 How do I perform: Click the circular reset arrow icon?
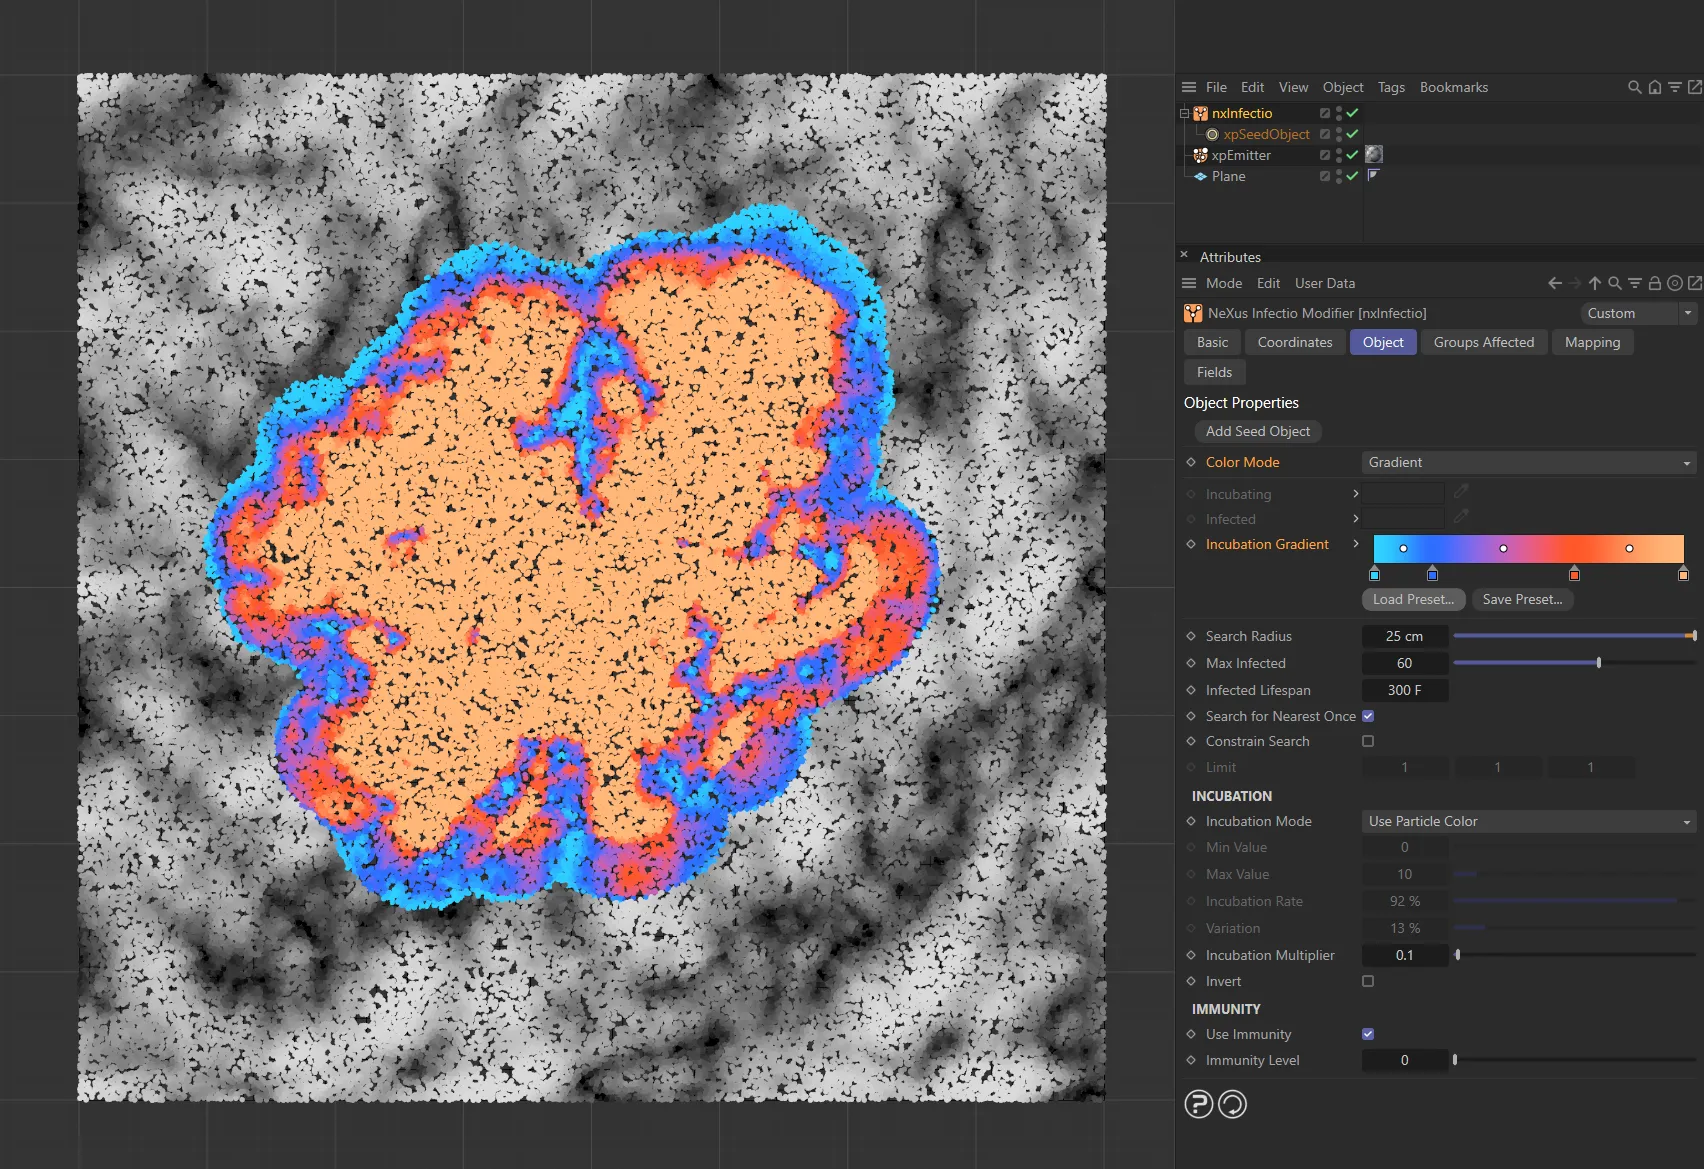1232,1104
